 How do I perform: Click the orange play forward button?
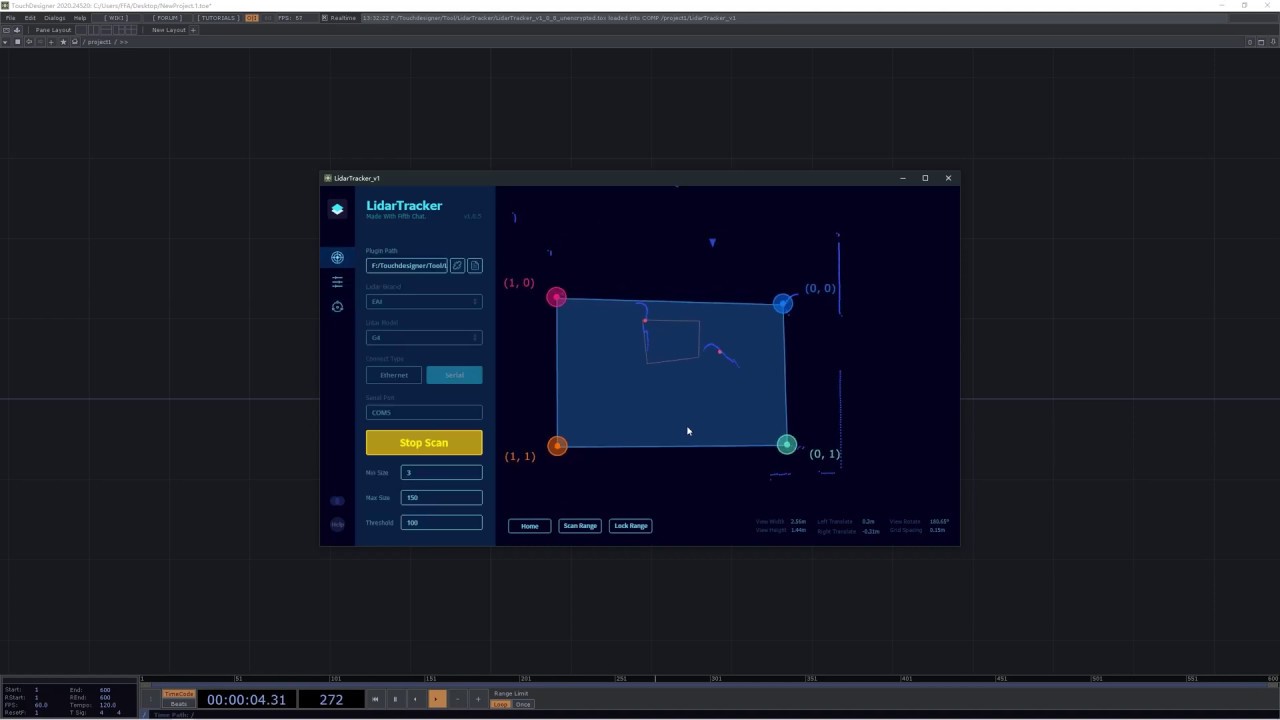click(x=437, y=699)
